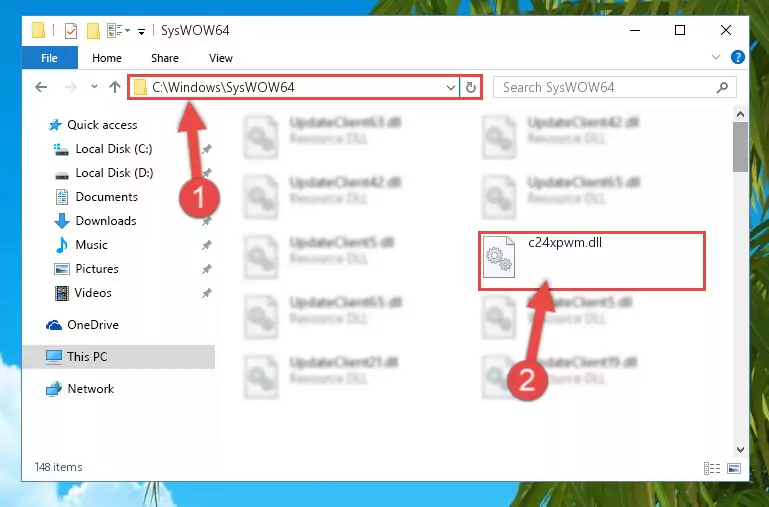Click the Back navigation arrow
The image size is (769, 507).
coord(41,87)
